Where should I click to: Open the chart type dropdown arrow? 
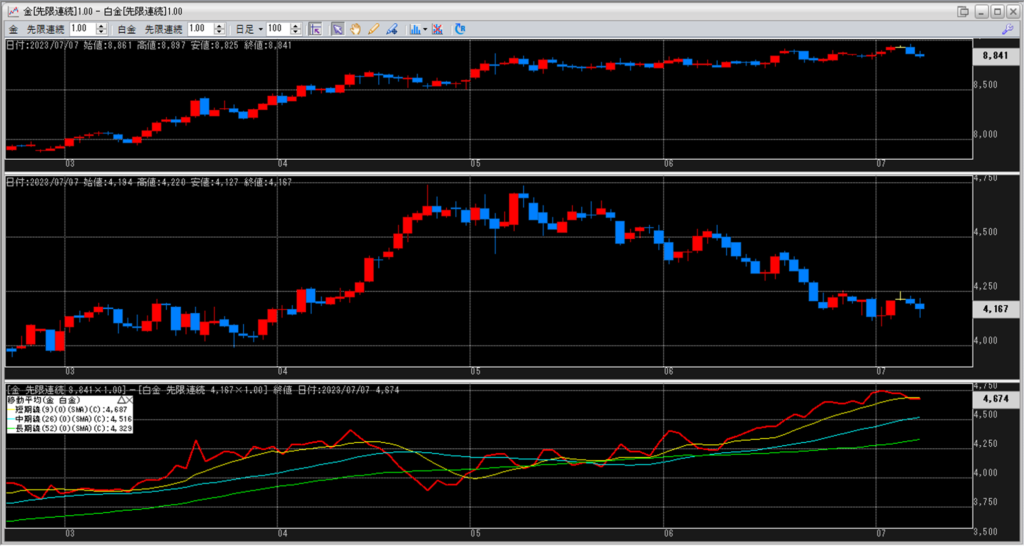(x=425, y=29)
